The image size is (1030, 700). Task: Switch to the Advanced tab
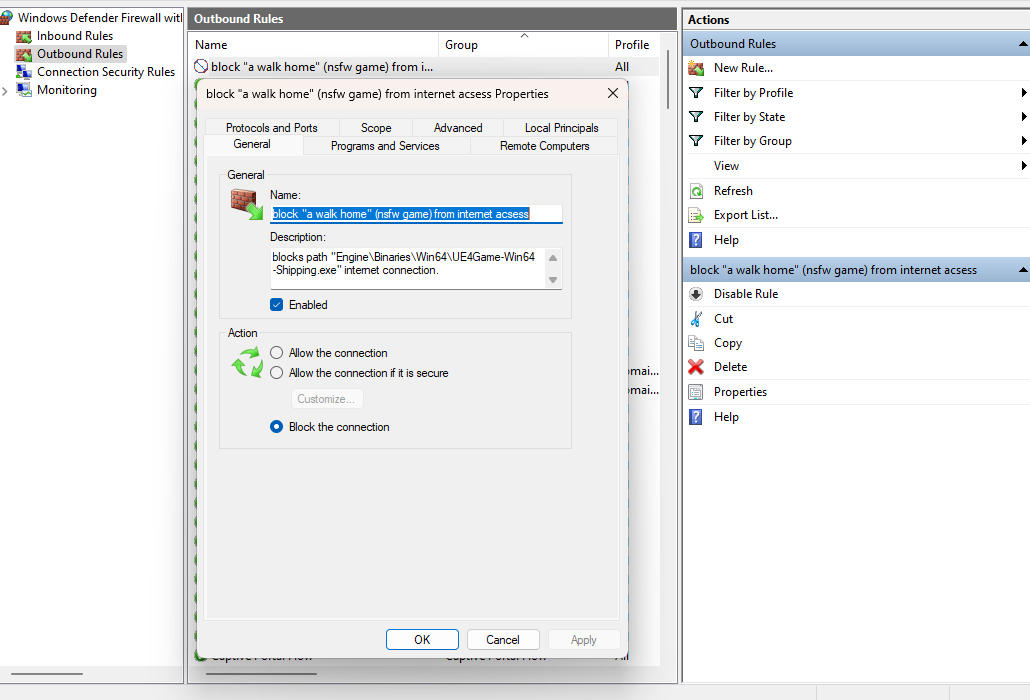click(x=458, y=127)
